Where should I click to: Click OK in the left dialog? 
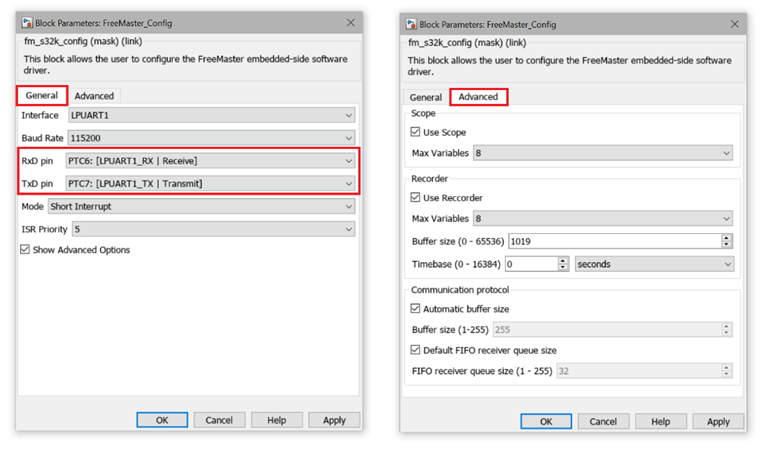coord(162,420)
